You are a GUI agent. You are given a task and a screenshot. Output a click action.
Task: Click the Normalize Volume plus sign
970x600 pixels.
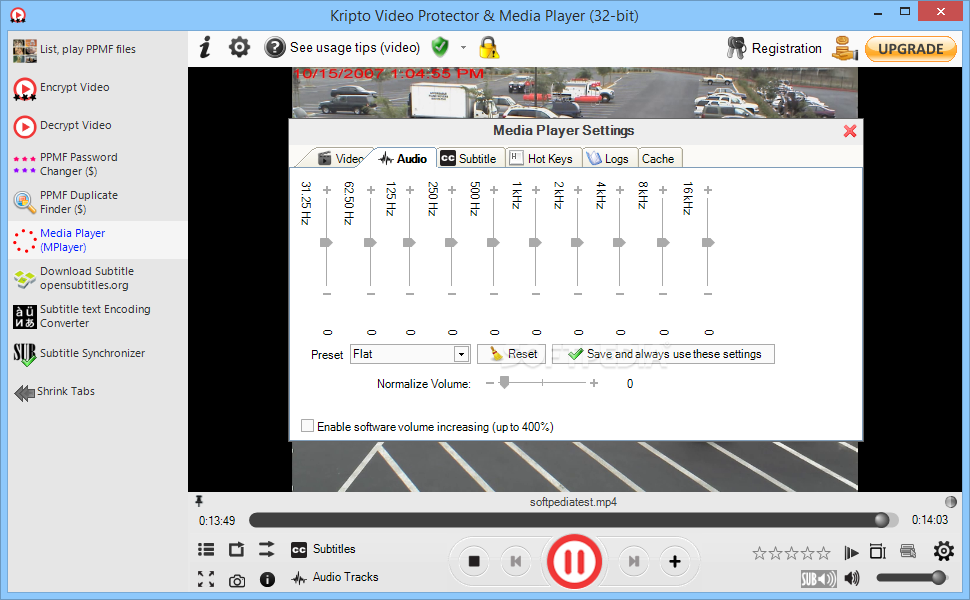point(594,384)
